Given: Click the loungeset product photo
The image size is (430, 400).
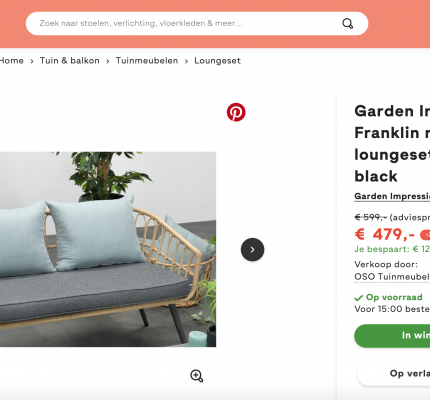Looking at the screenshot, I should coord(108,249).
